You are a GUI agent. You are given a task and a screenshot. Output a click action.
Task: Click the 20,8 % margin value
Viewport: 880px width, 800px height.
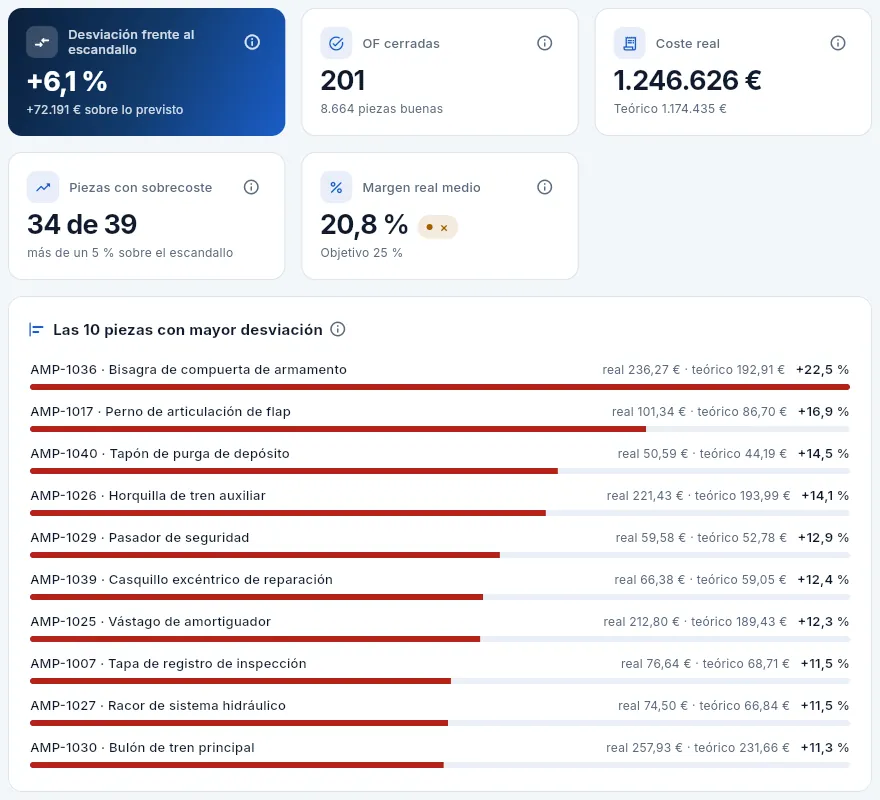pos(364,225)
